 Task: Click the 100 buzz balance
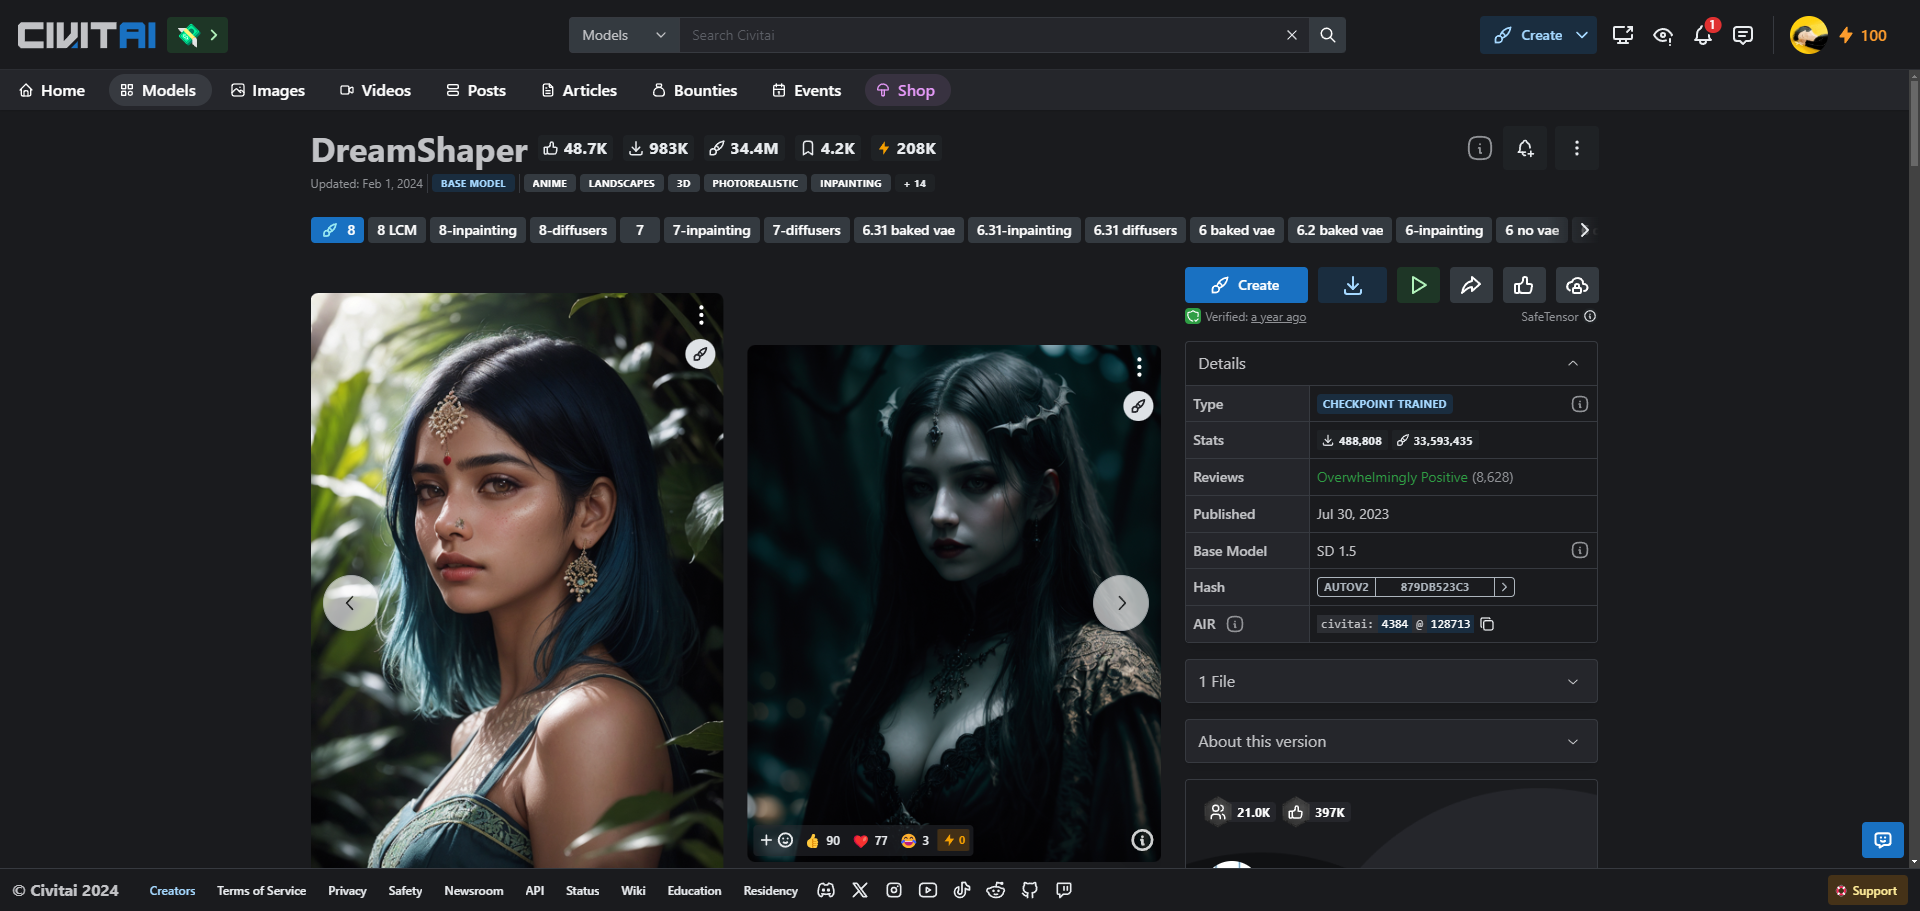1863,35
